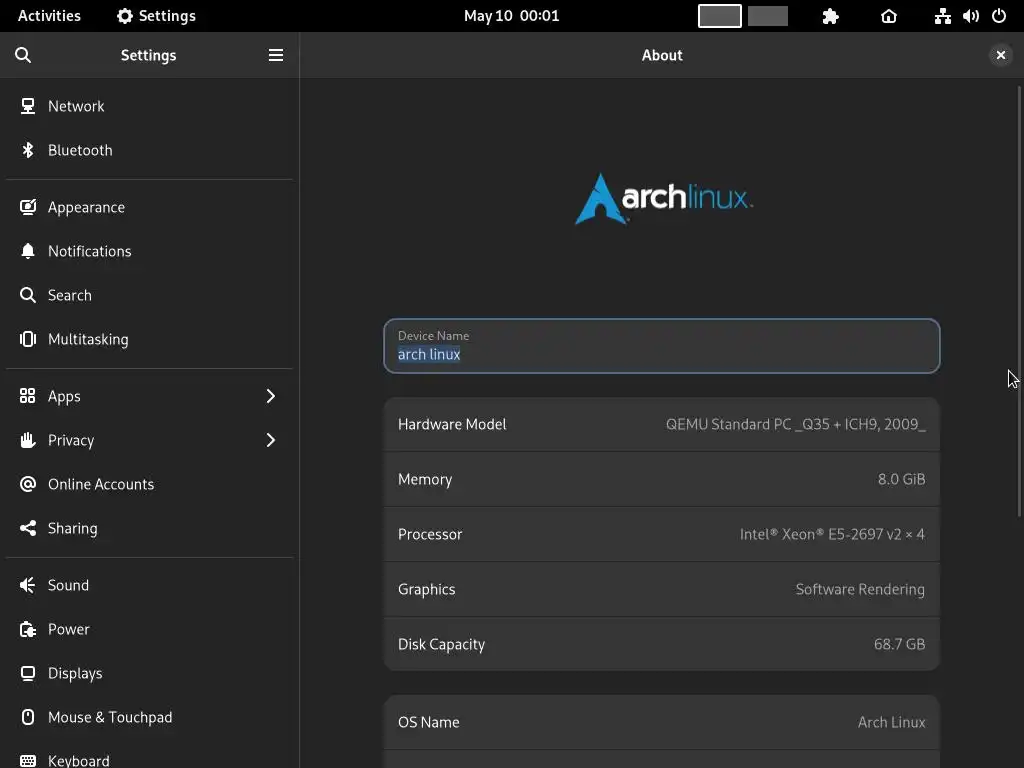Click the Multitasking icon in sidebar
Screen dimensions: 1024x768
[27, 339]
